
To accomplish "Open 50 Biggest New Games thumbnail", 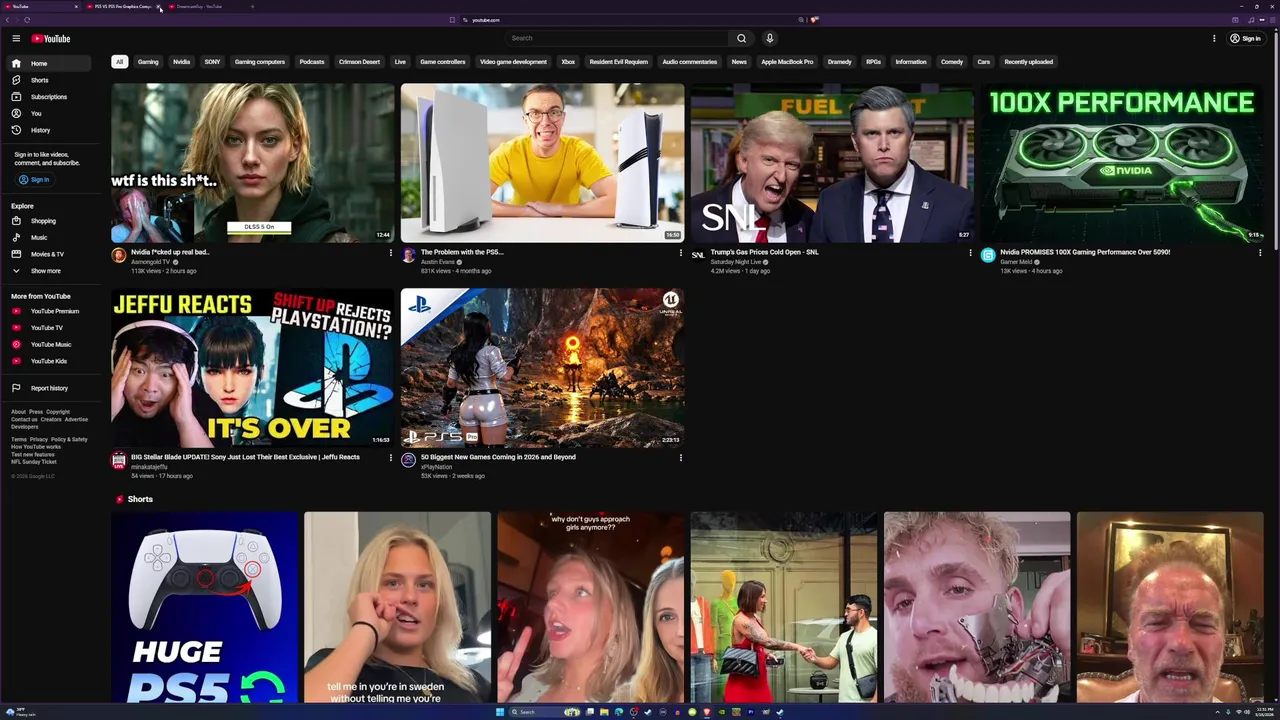I will (x=542, y=367).
